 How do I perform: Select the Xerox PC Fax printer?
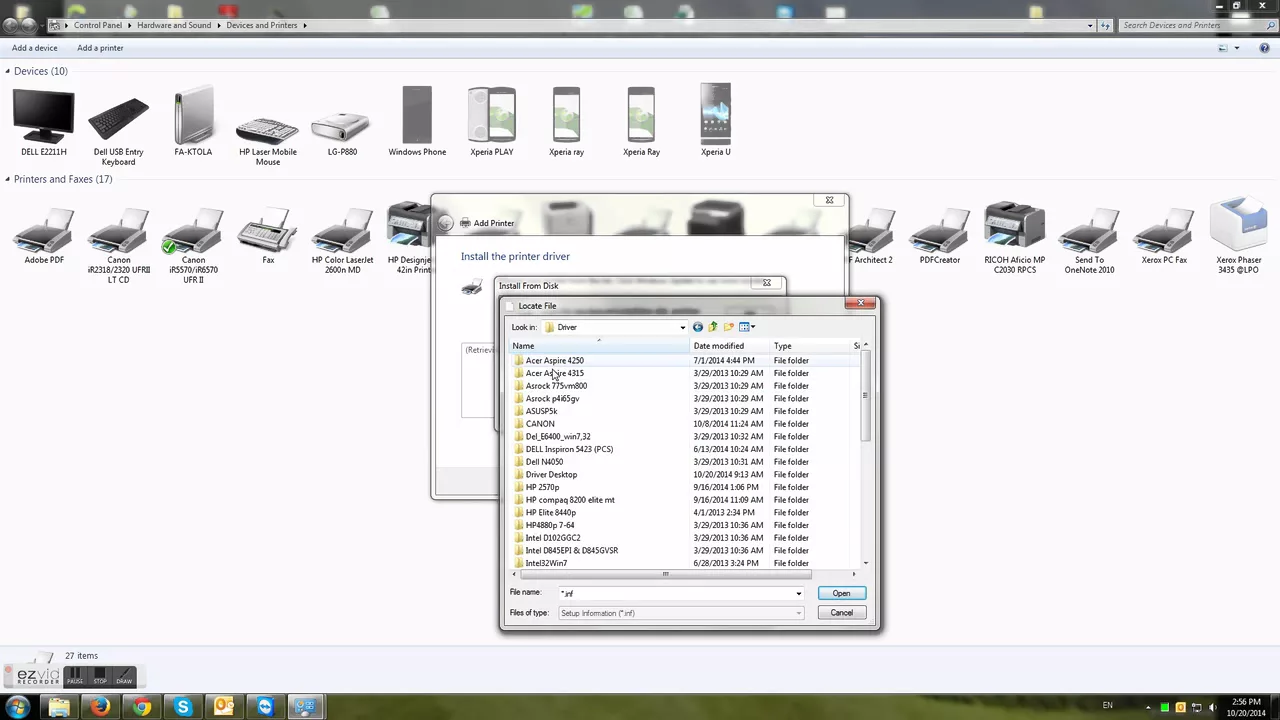[1164, 235]
